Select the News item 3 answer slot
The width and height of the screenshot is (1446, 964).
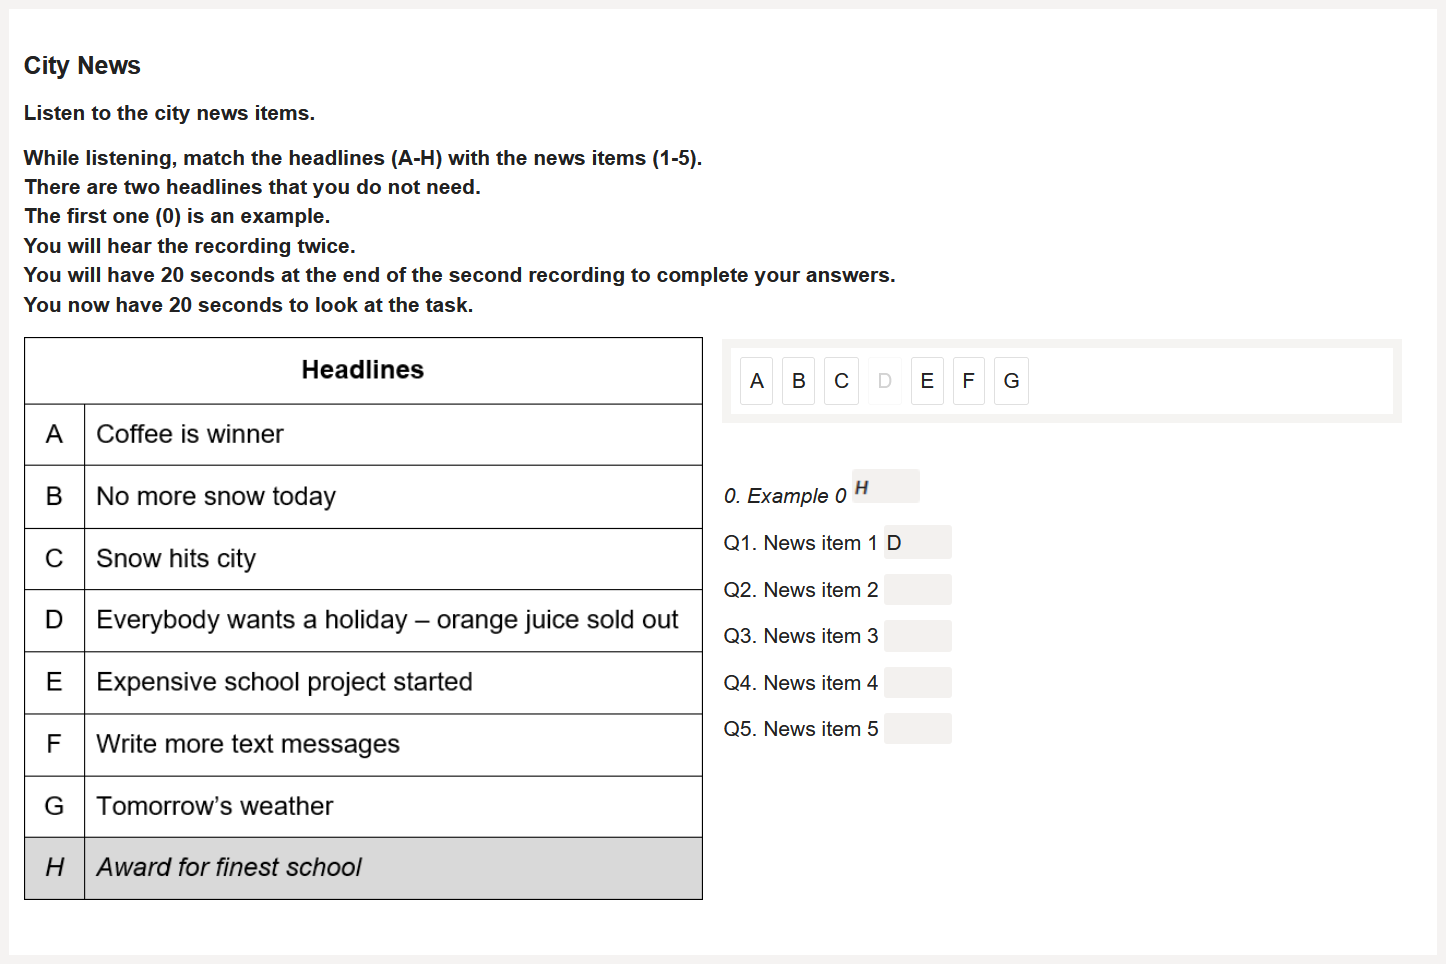pyautogui.click(x=917, y=636)
